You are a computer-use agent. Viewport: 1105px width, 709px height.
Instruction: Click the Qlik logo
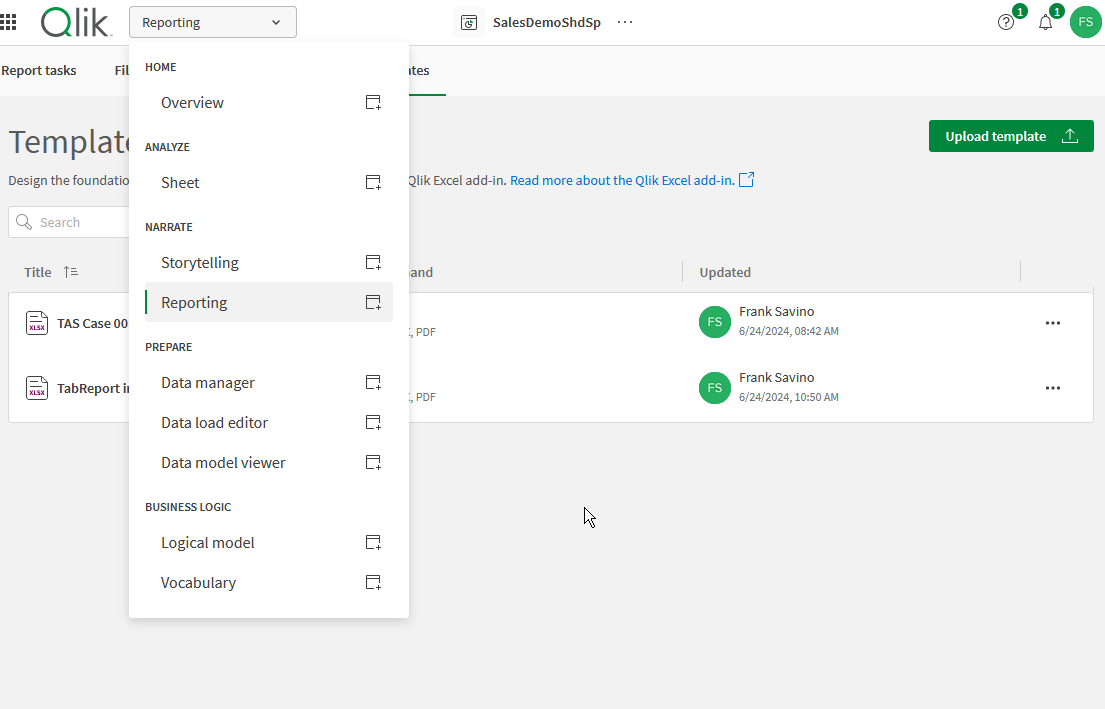[x=75, y=21]
